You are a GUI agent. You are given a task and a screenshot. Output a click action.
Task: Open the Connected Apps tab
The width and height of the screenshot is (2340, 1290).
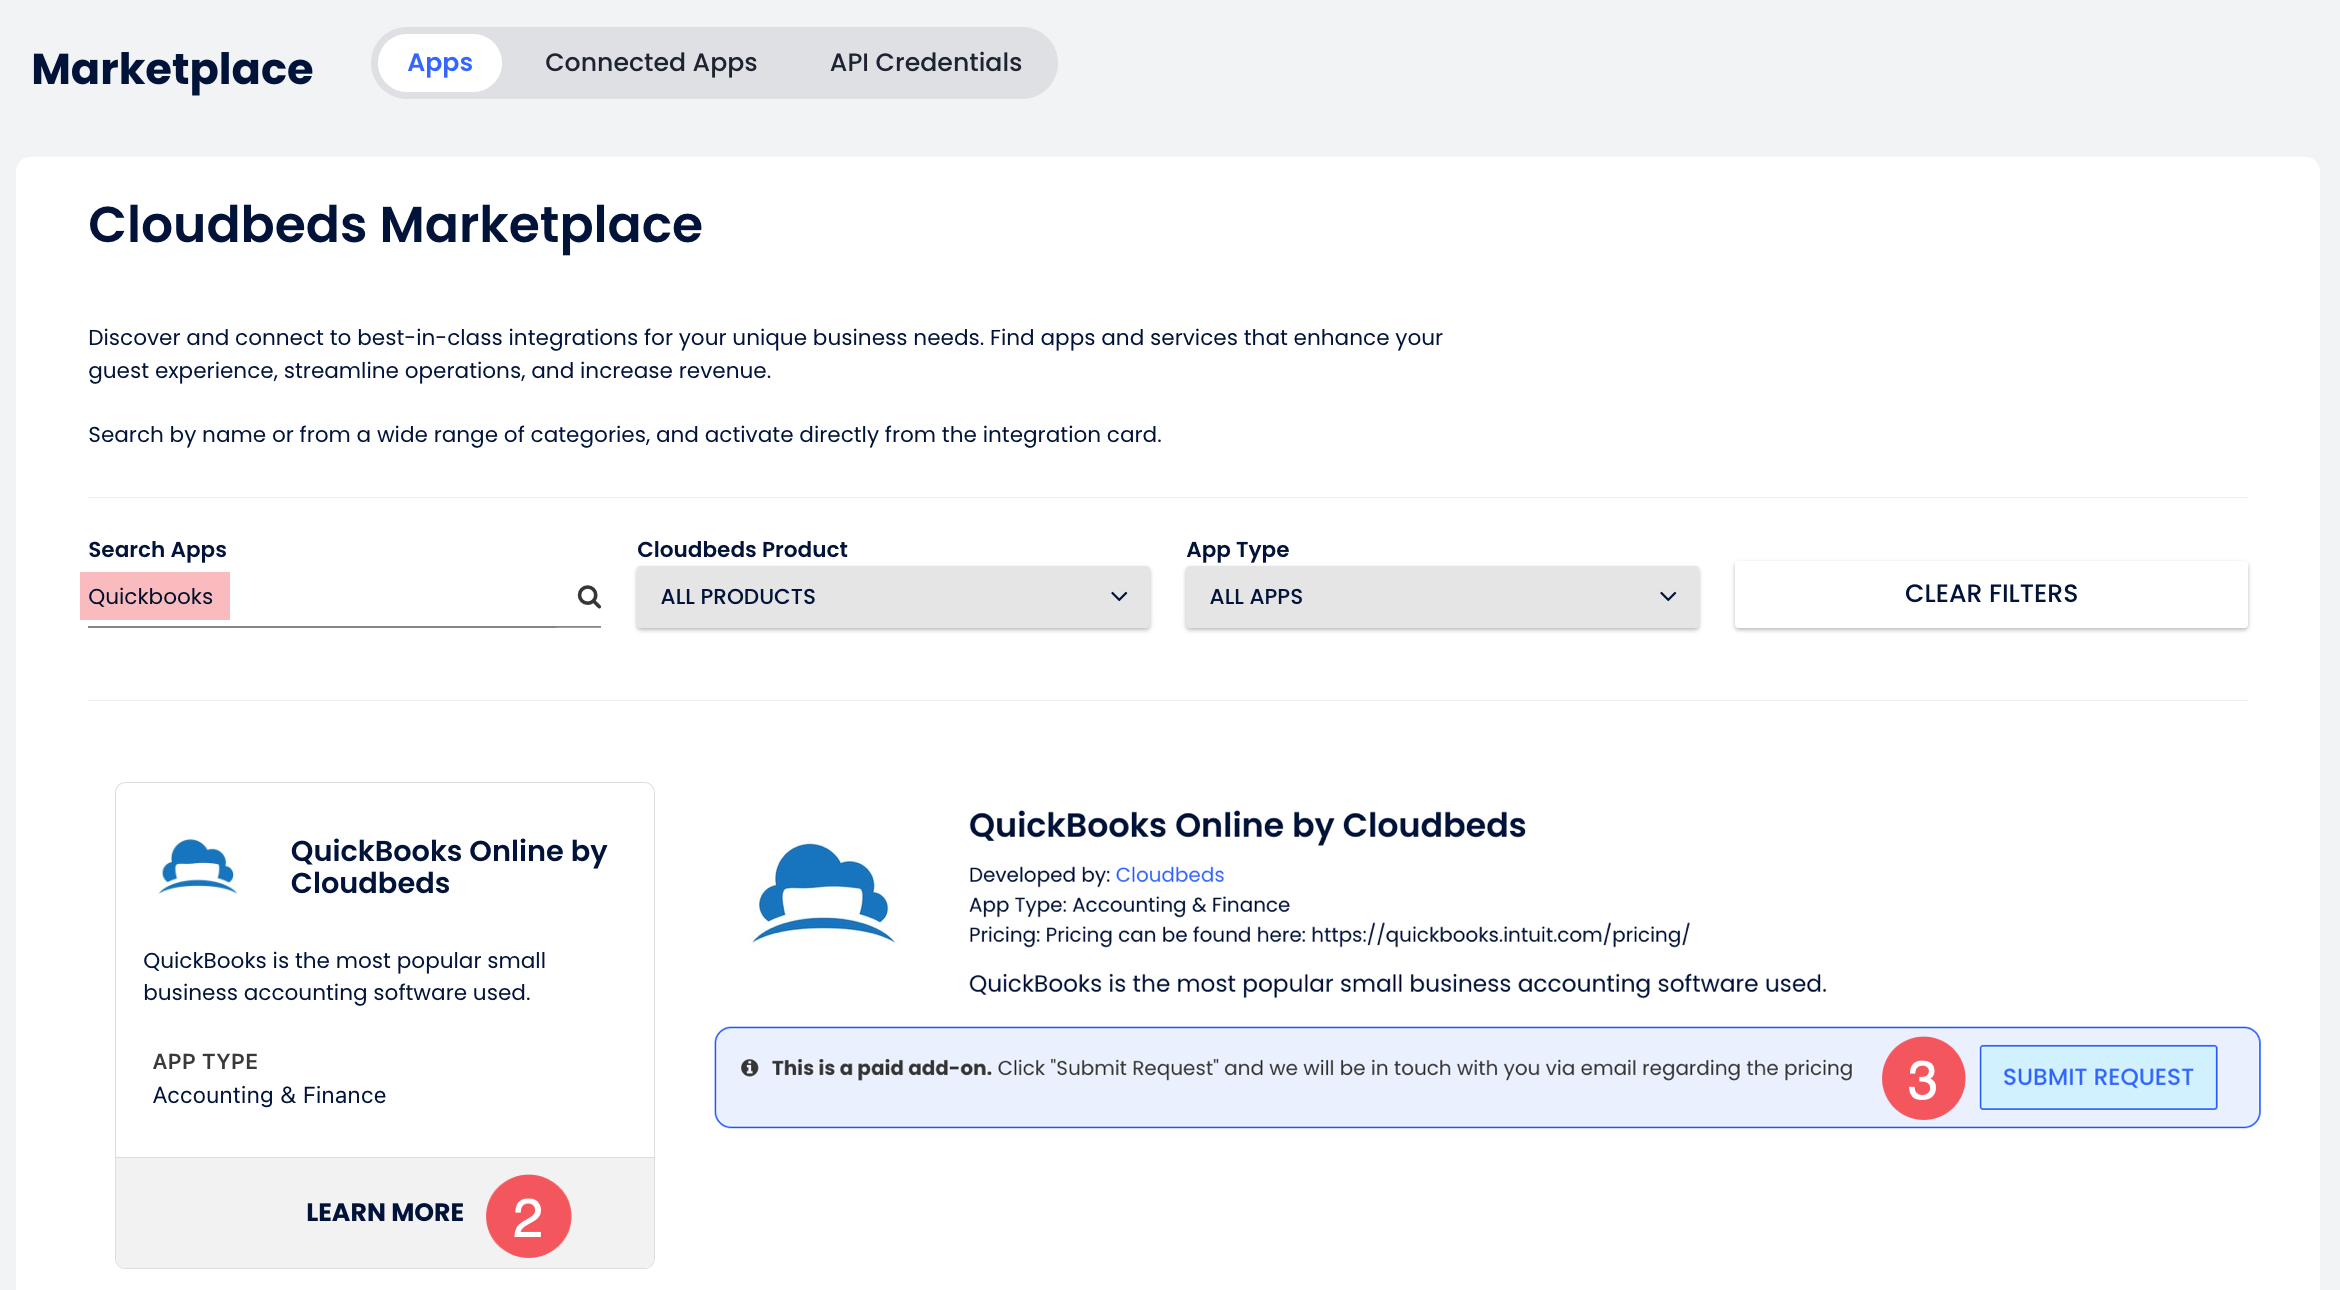651,63
